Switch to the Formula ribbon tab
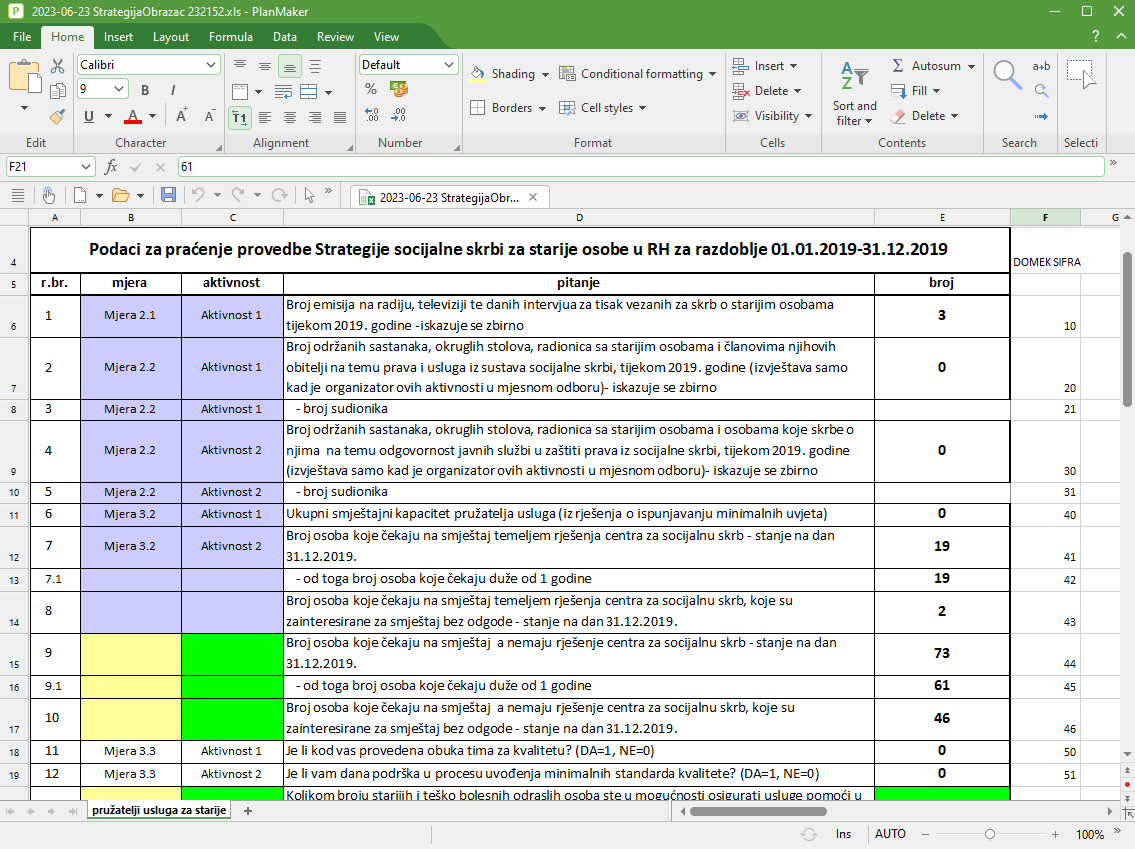The image size is (1135, 849). [230, 37]
